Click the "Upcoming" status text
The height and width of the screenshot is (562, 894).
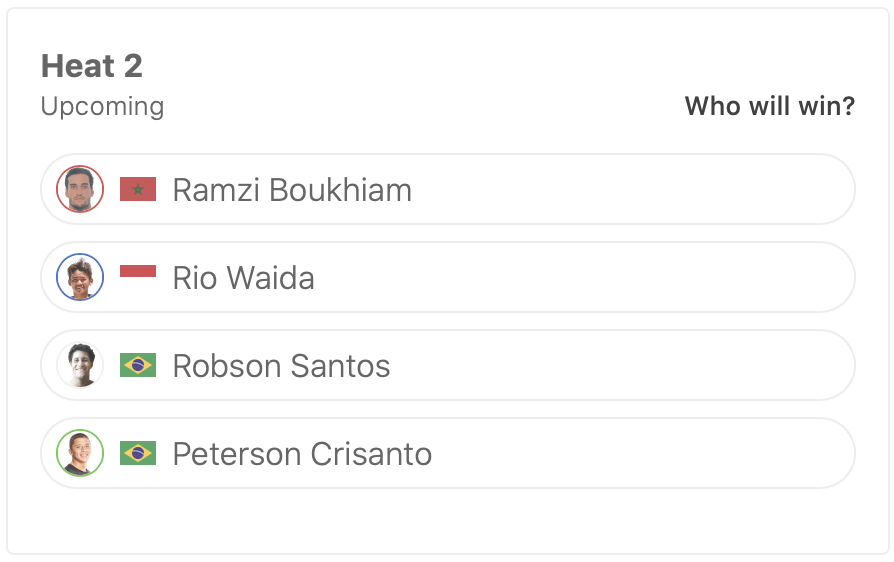pyautogui.click(x=102, y=106)
